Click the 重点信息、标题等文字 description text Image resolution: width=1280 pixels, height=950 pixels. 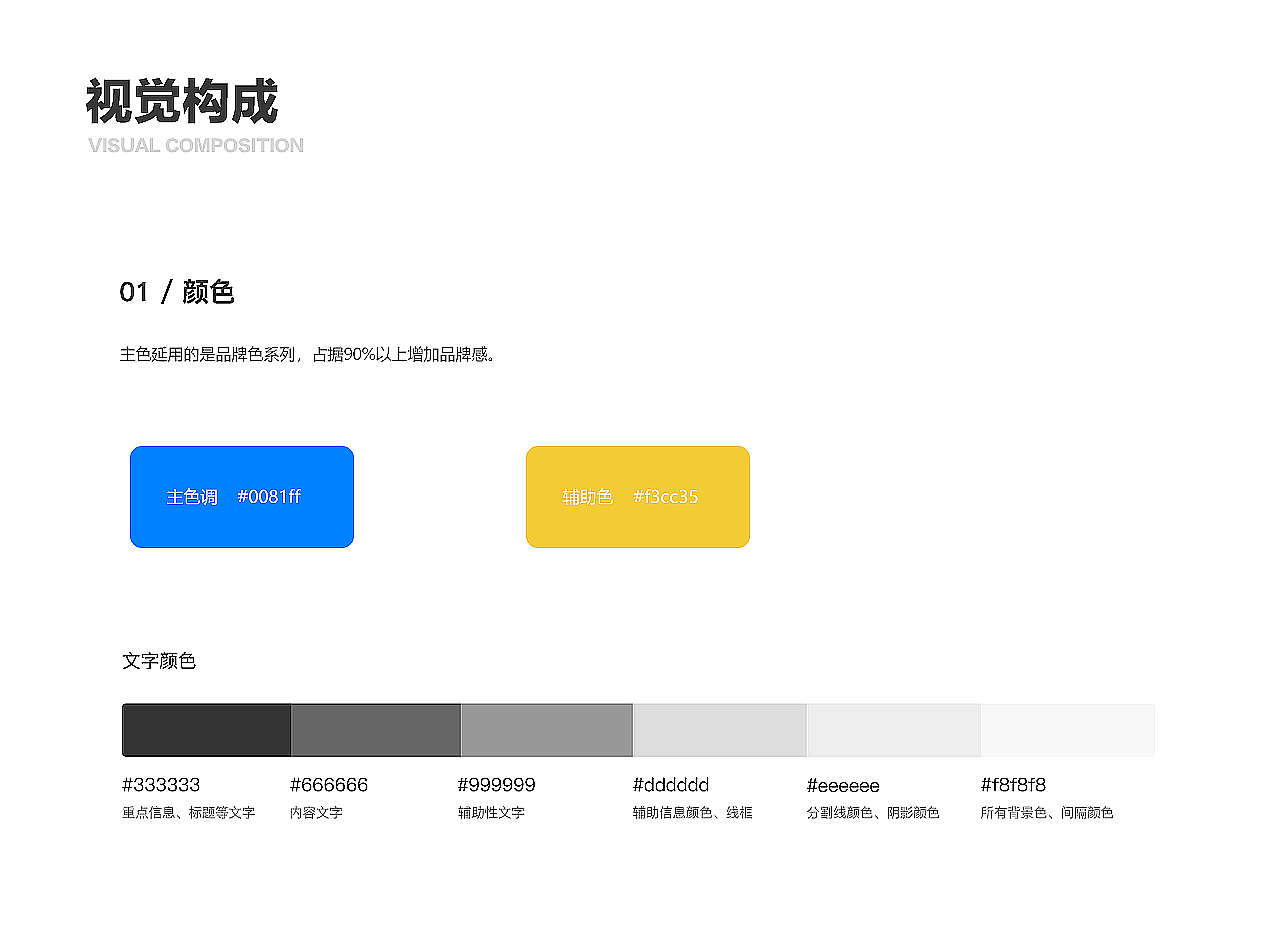pyautogui.click(x=189, y=813)
